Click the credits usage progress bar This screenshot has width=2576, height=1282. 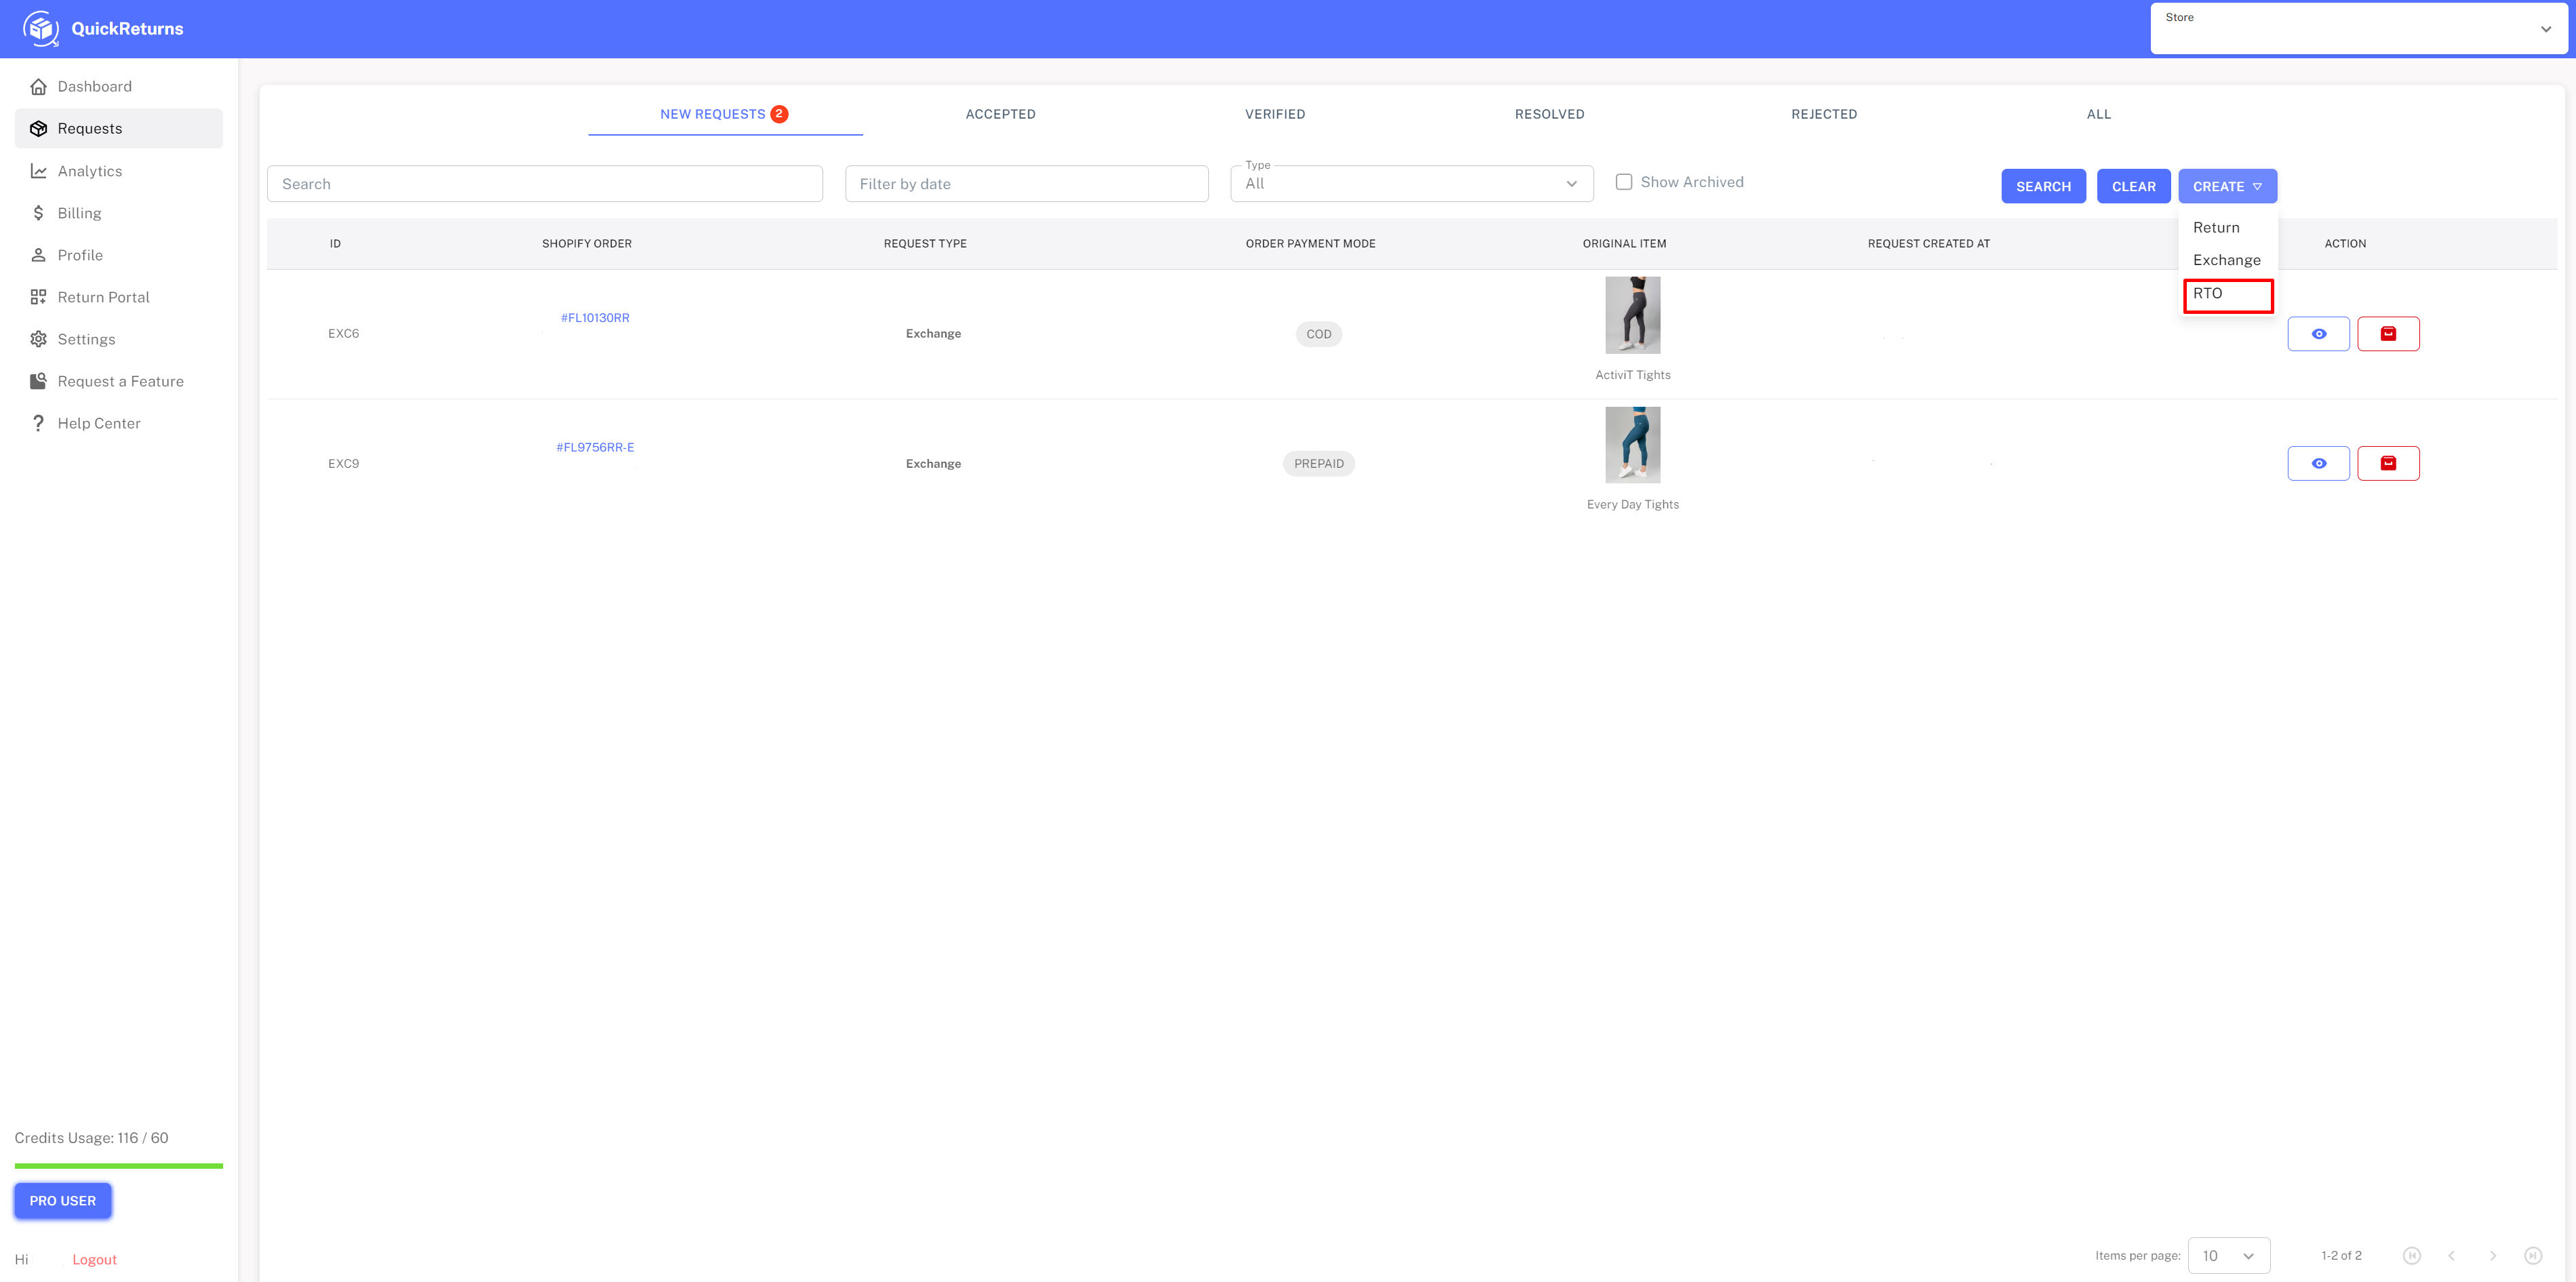[x=119, y=1166]
